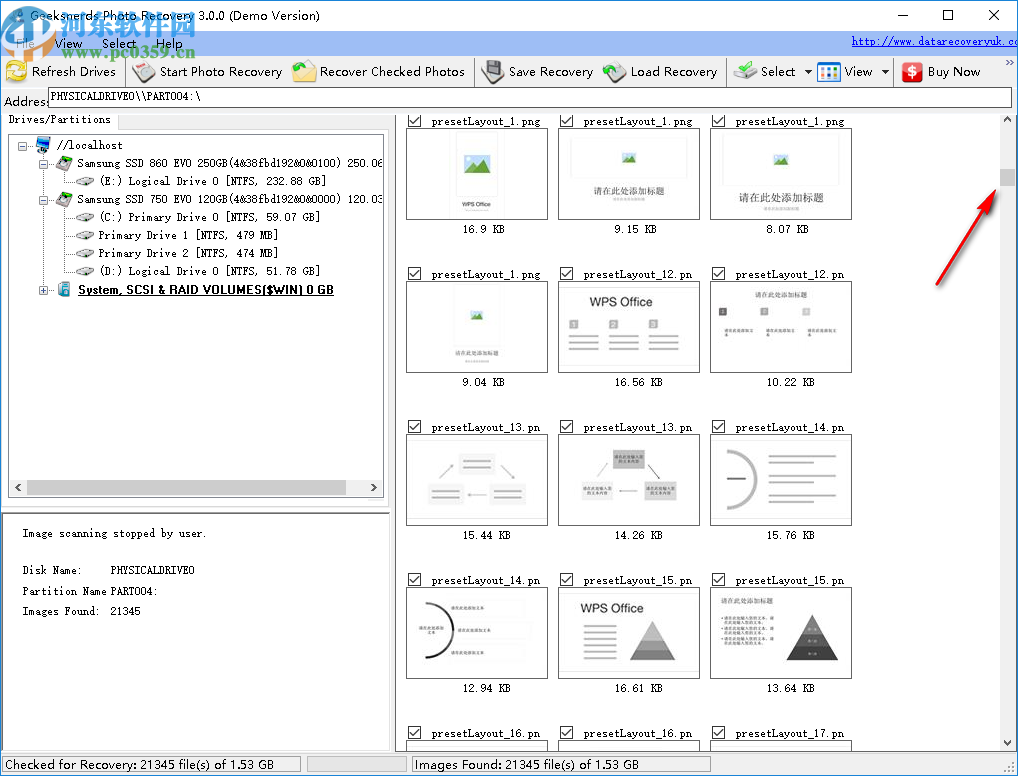Click the View grid icon in toolbar
Viewport: 1018px width, 776px height.
point(828,72)
